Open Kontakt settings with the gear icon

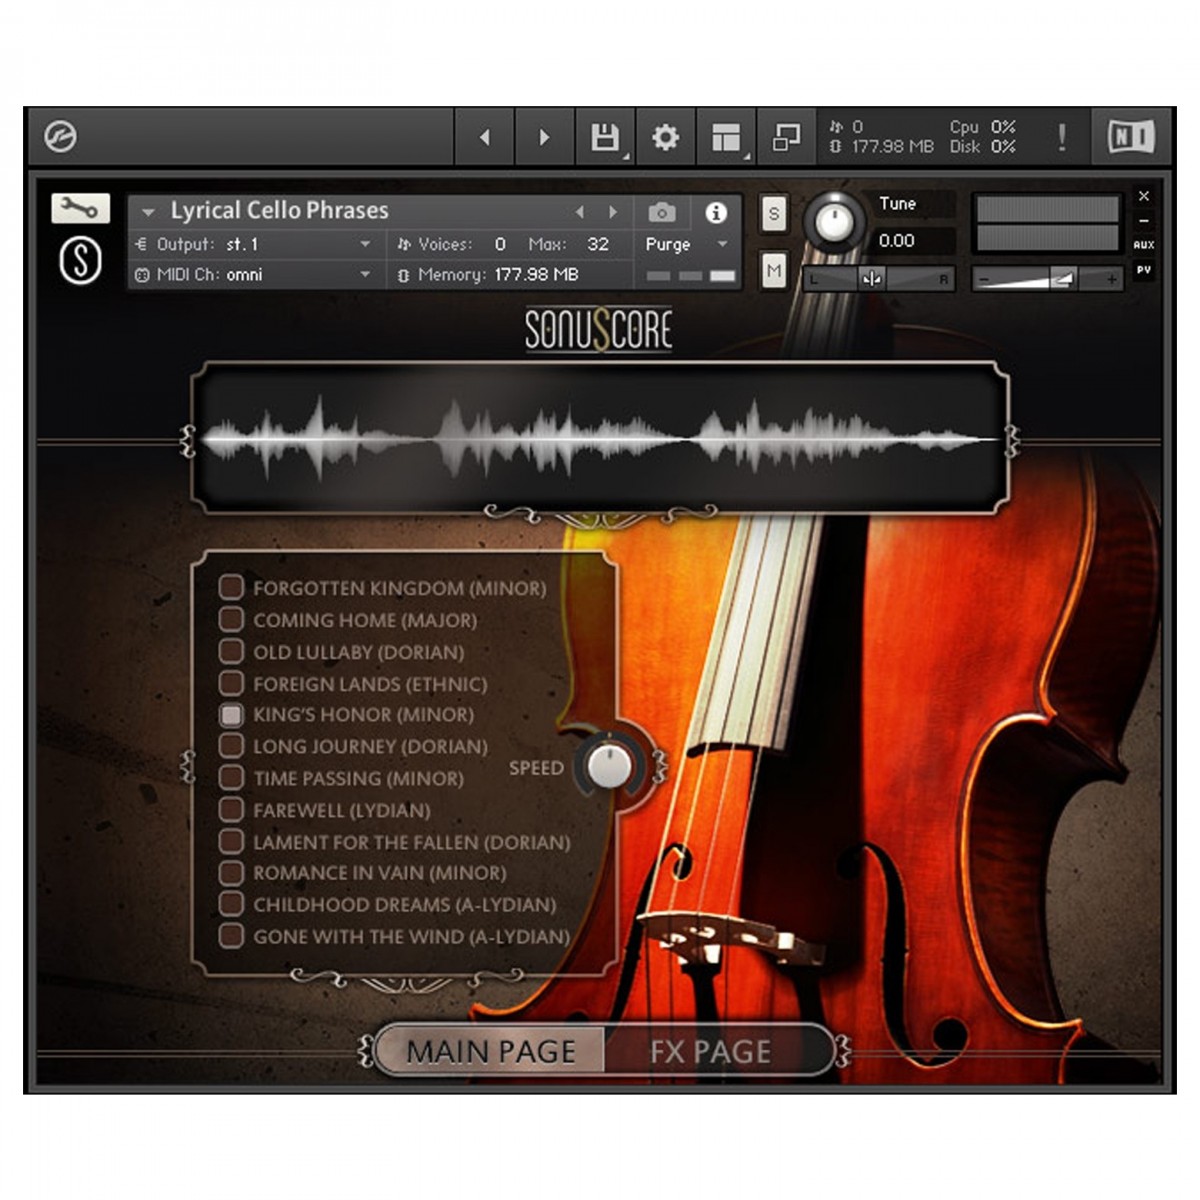[x=664, y=137]
